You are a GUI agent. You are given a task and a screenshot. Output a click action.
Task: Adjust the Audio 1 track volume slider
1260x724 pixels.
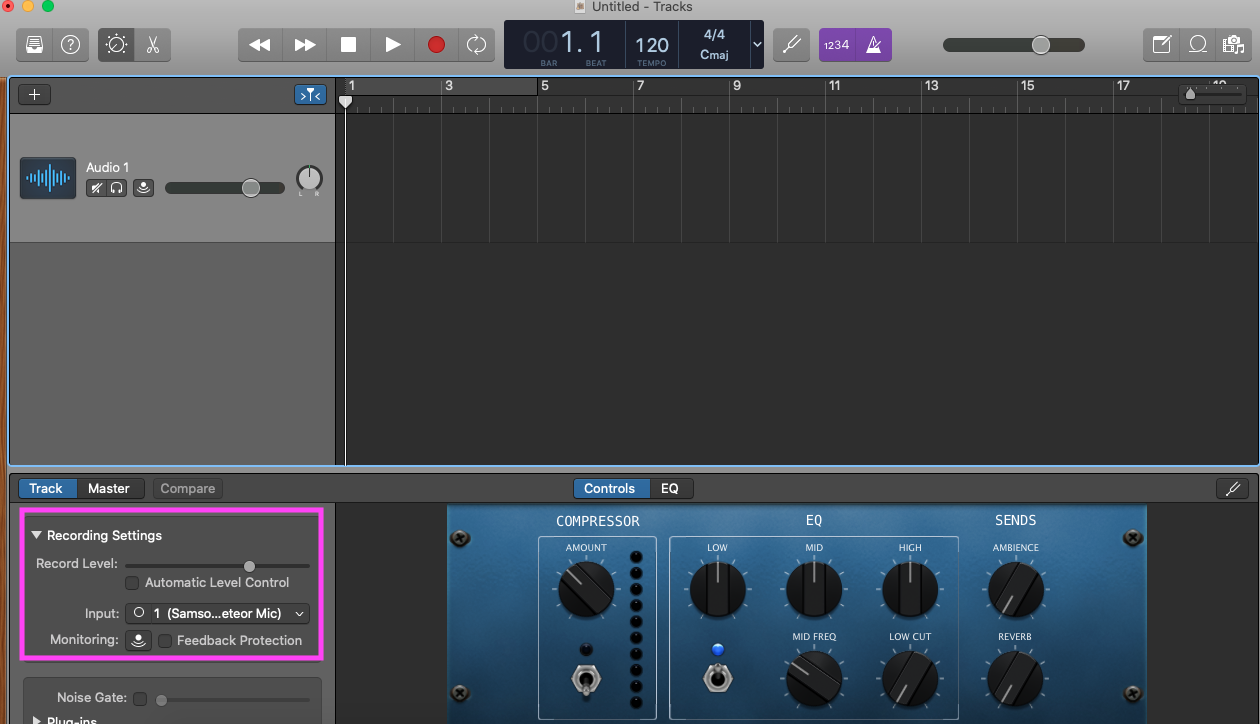pyautogui.click(x=225, y=188)
